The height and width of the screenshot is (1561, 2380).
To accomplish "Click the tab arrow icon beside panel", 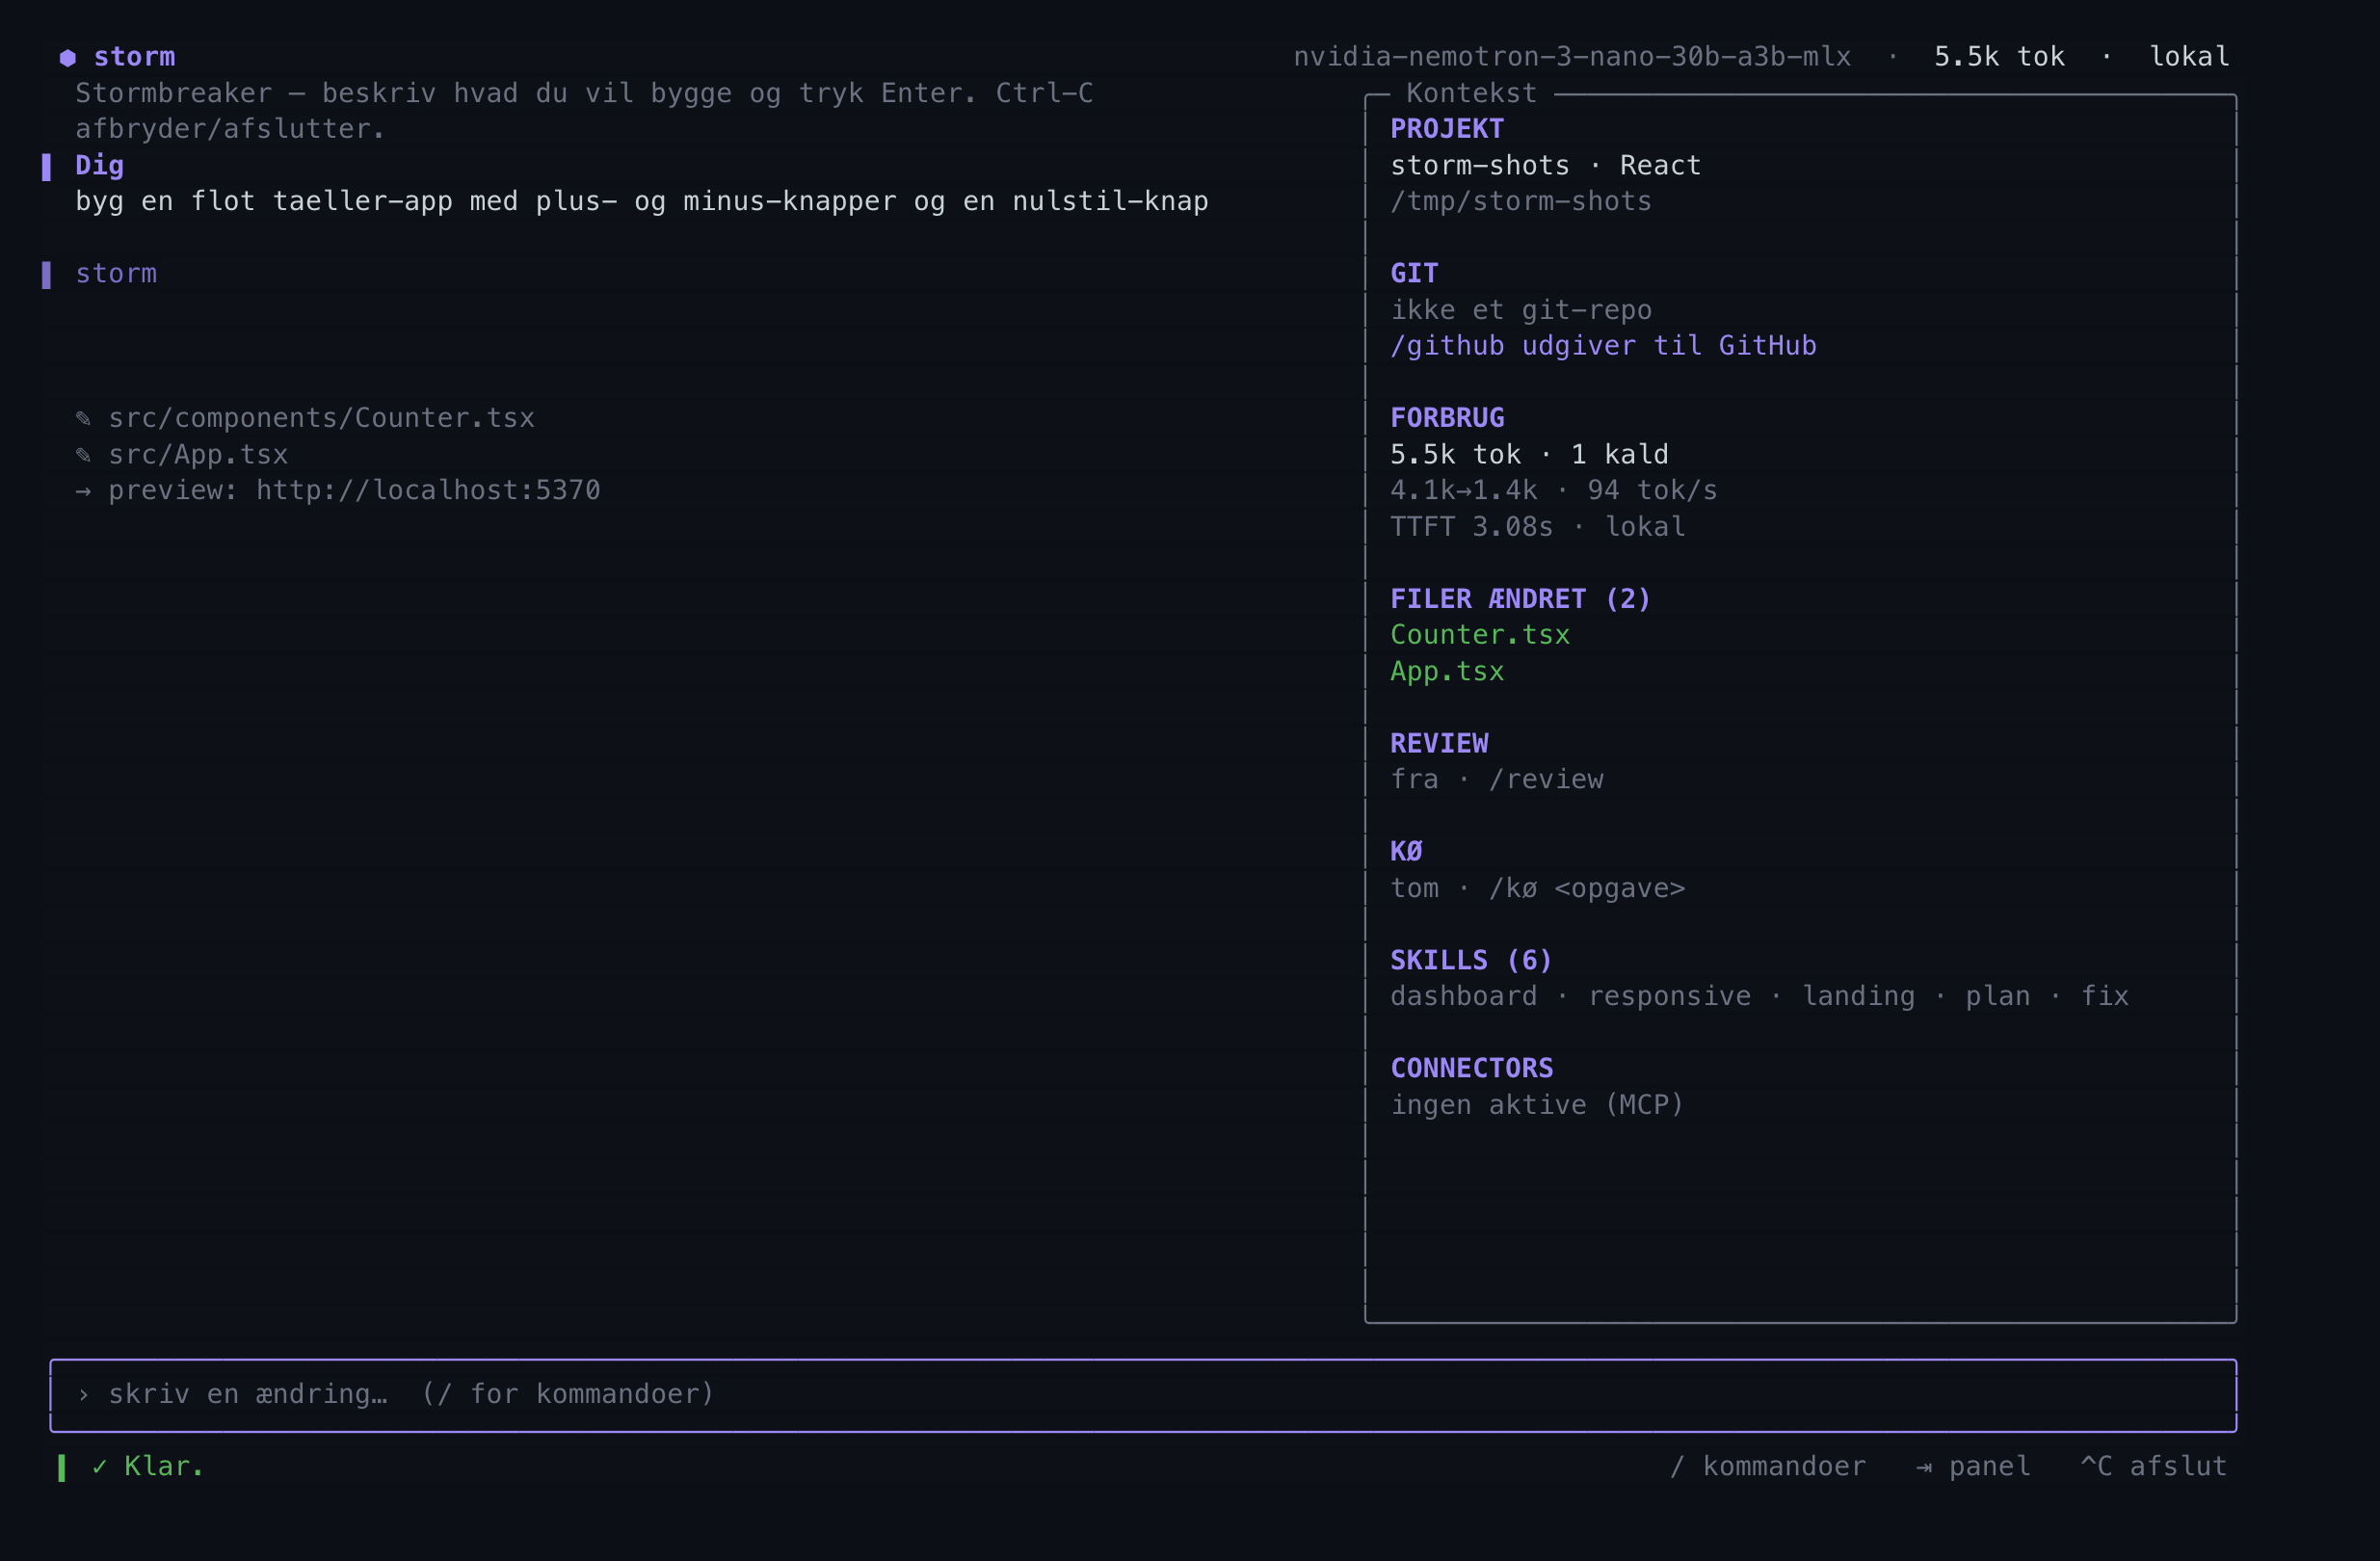I will pyautogui.click(x=1923, y=1467).
